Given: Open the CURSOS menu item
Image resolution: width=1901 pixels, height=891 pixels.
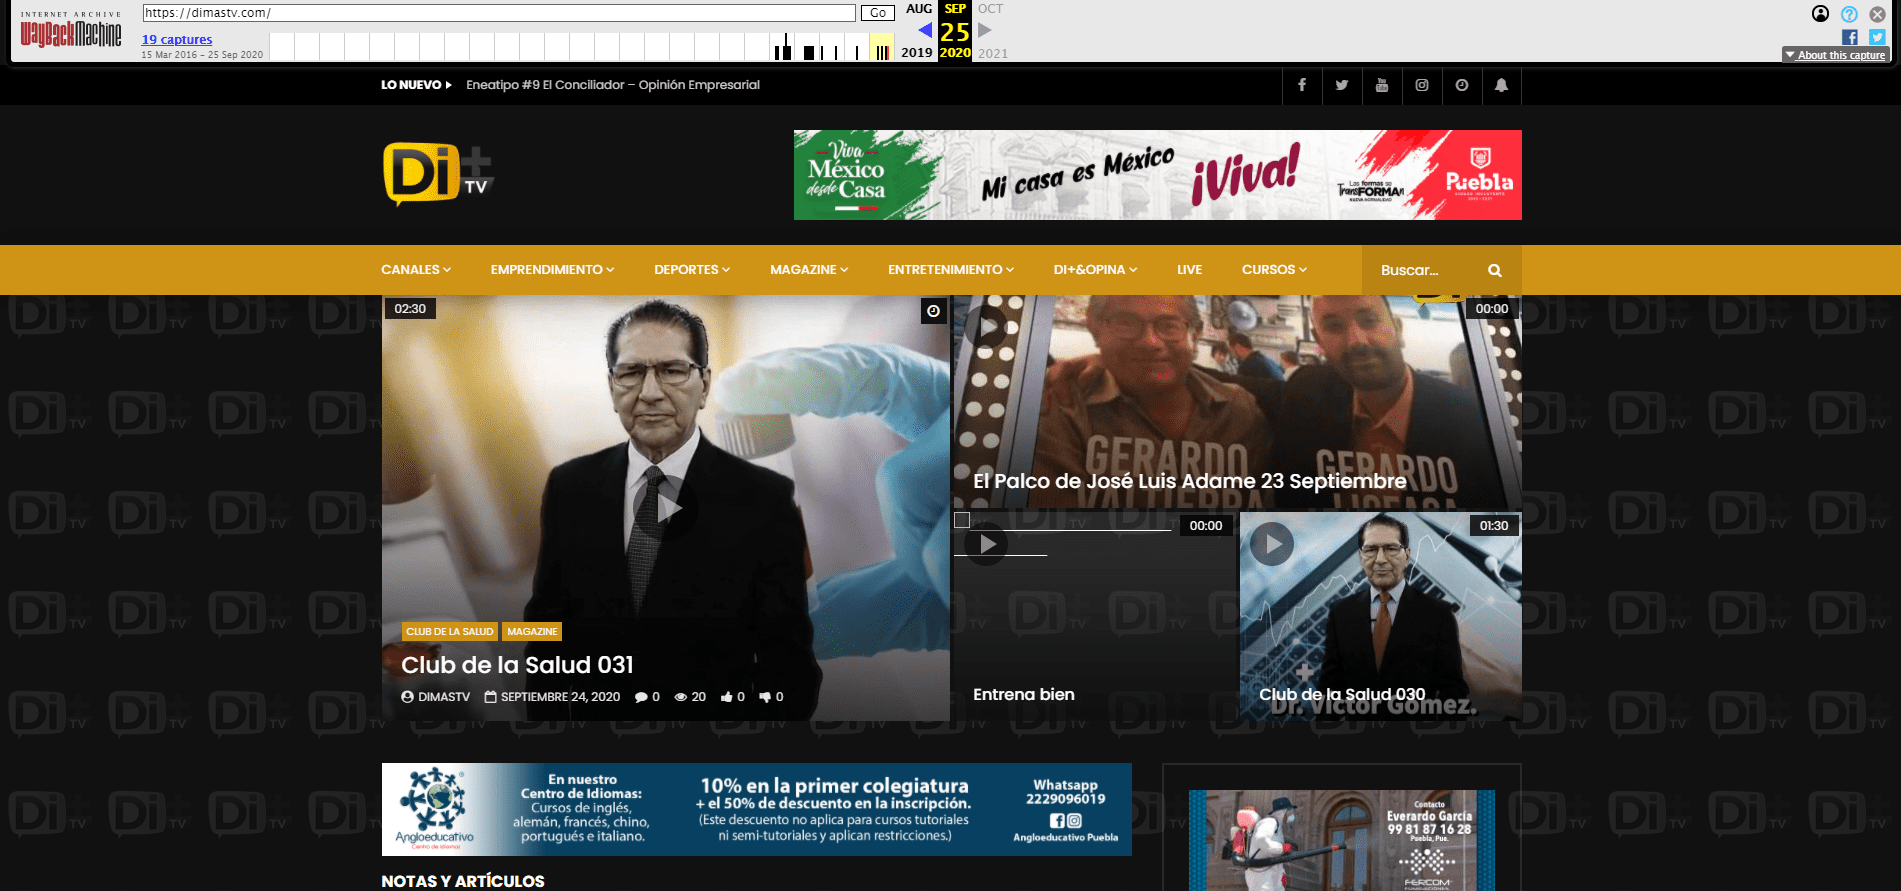Looking at the screenshot, I should (x=1273, y=270).
